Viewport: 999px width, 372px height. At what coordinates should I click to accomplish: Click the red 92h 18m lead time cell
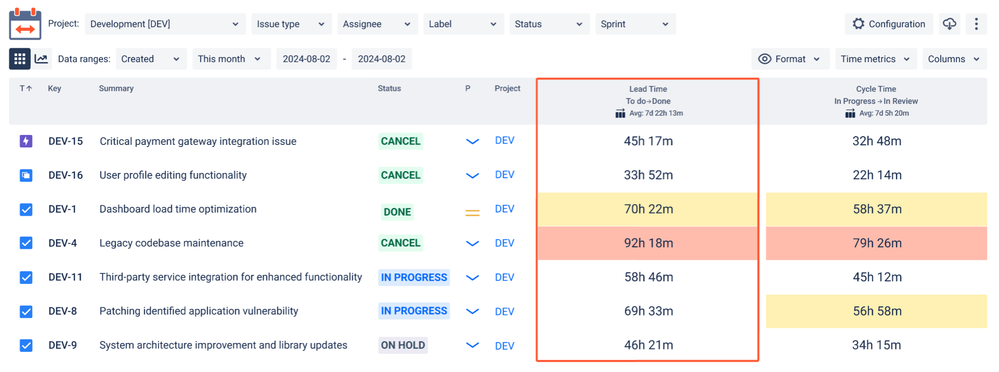(x=648, y=243)
